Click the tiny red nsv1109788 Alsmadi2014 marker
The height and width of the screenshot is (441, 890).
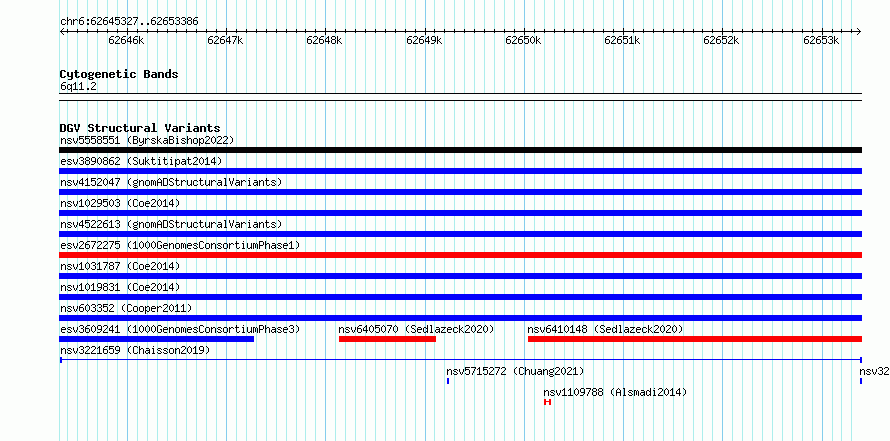547,402
